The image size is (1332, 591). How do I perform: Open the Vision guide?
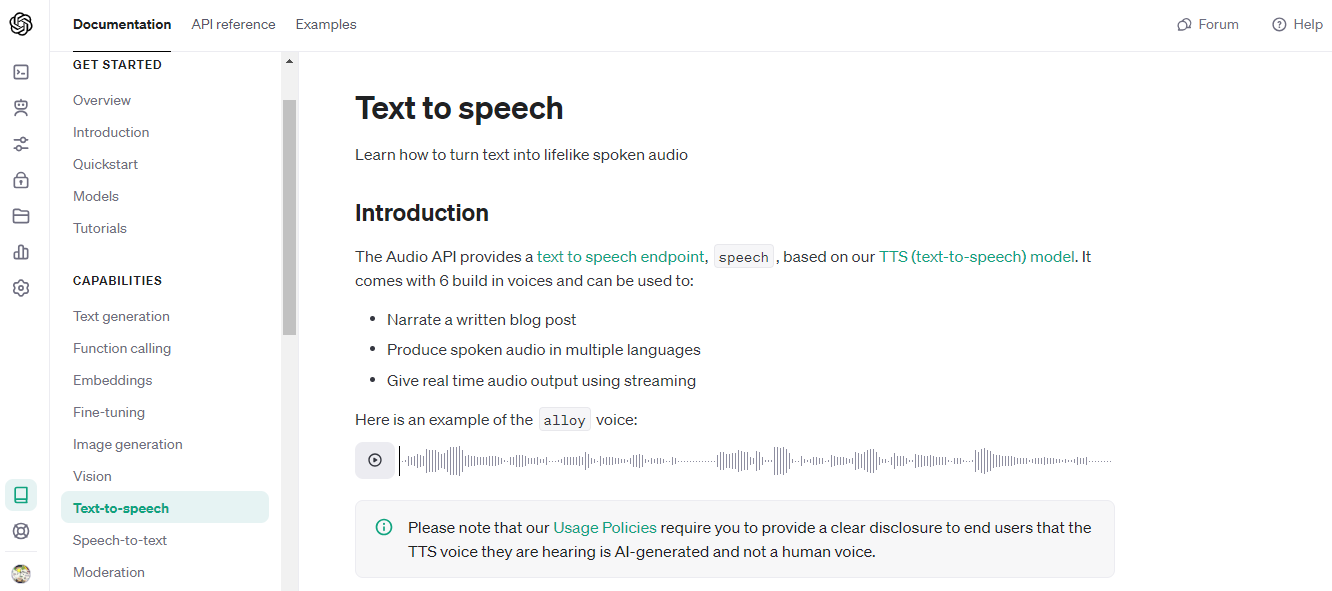pos(92,476)
